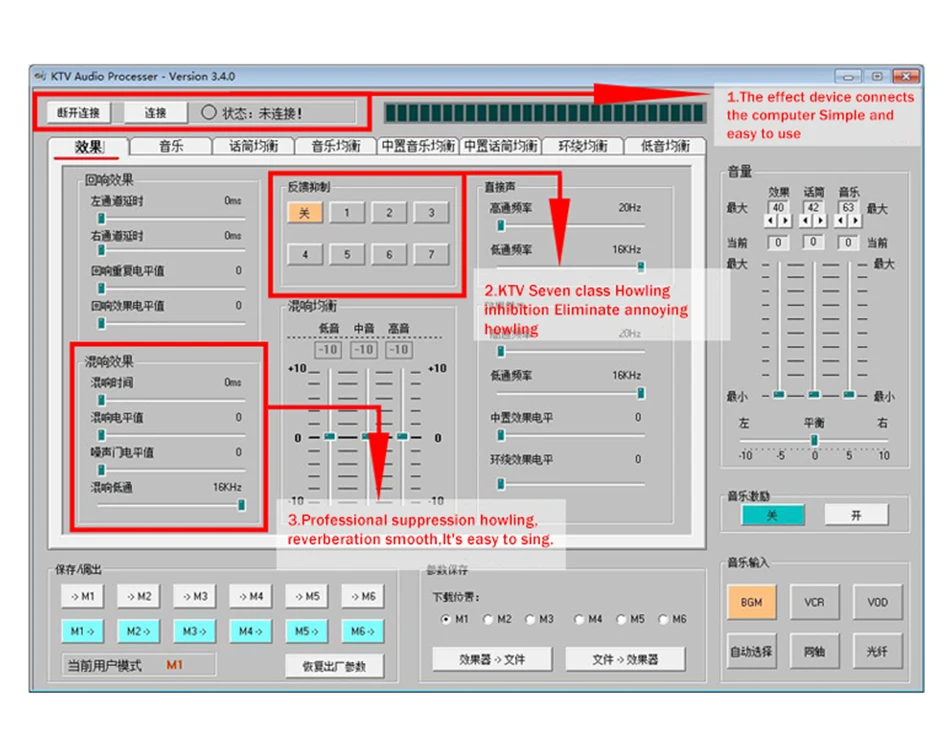This screenshot has height=736, width=950.
Task: Decrease the 话筒 max volume with left arrow
Action: [x=805, y=221]
